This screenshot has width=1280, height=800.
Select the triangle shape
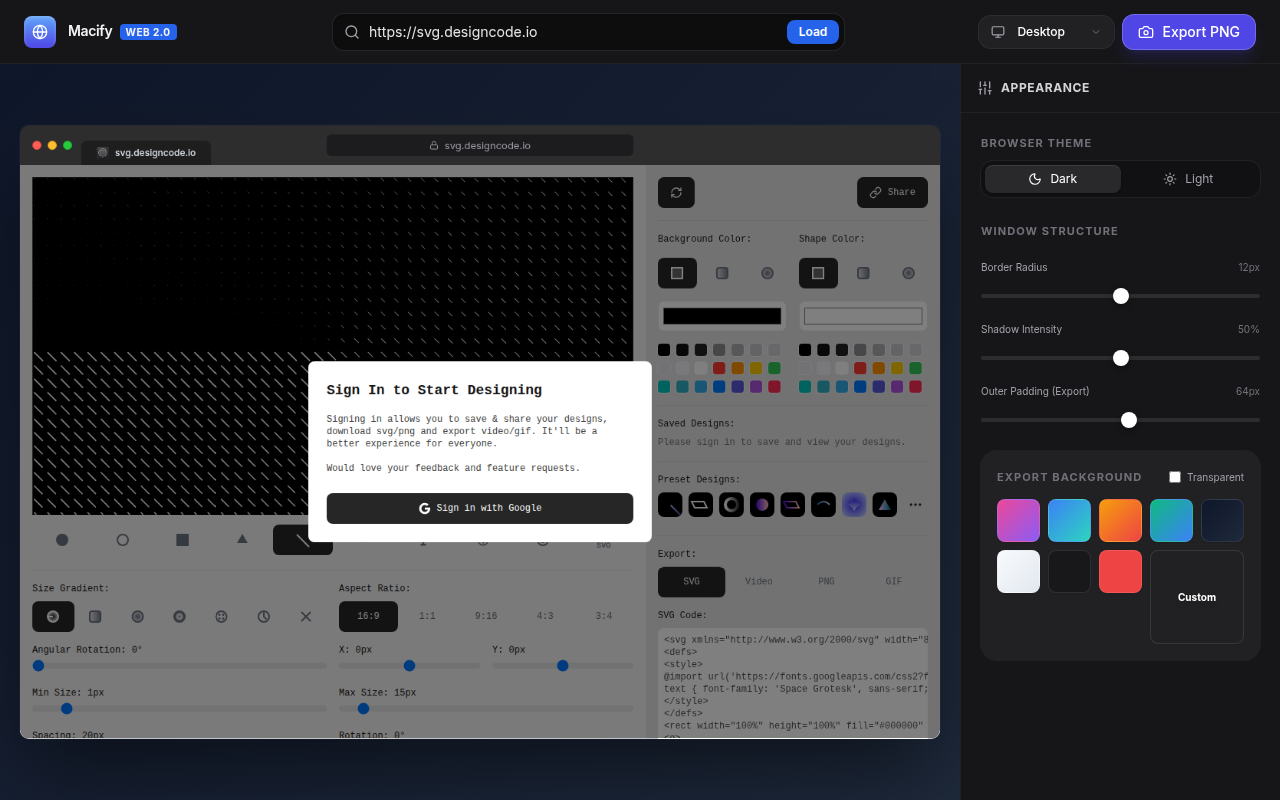(x=242, y=539)
